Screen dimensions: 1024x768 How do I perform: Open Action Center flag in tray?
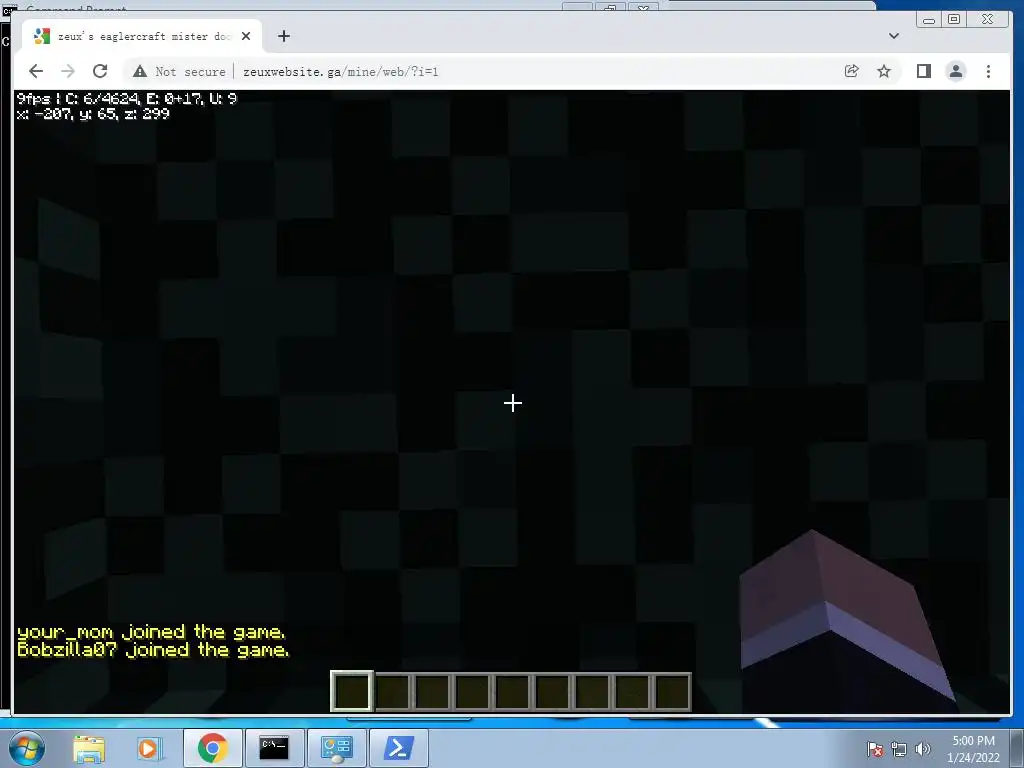(874, 749)
